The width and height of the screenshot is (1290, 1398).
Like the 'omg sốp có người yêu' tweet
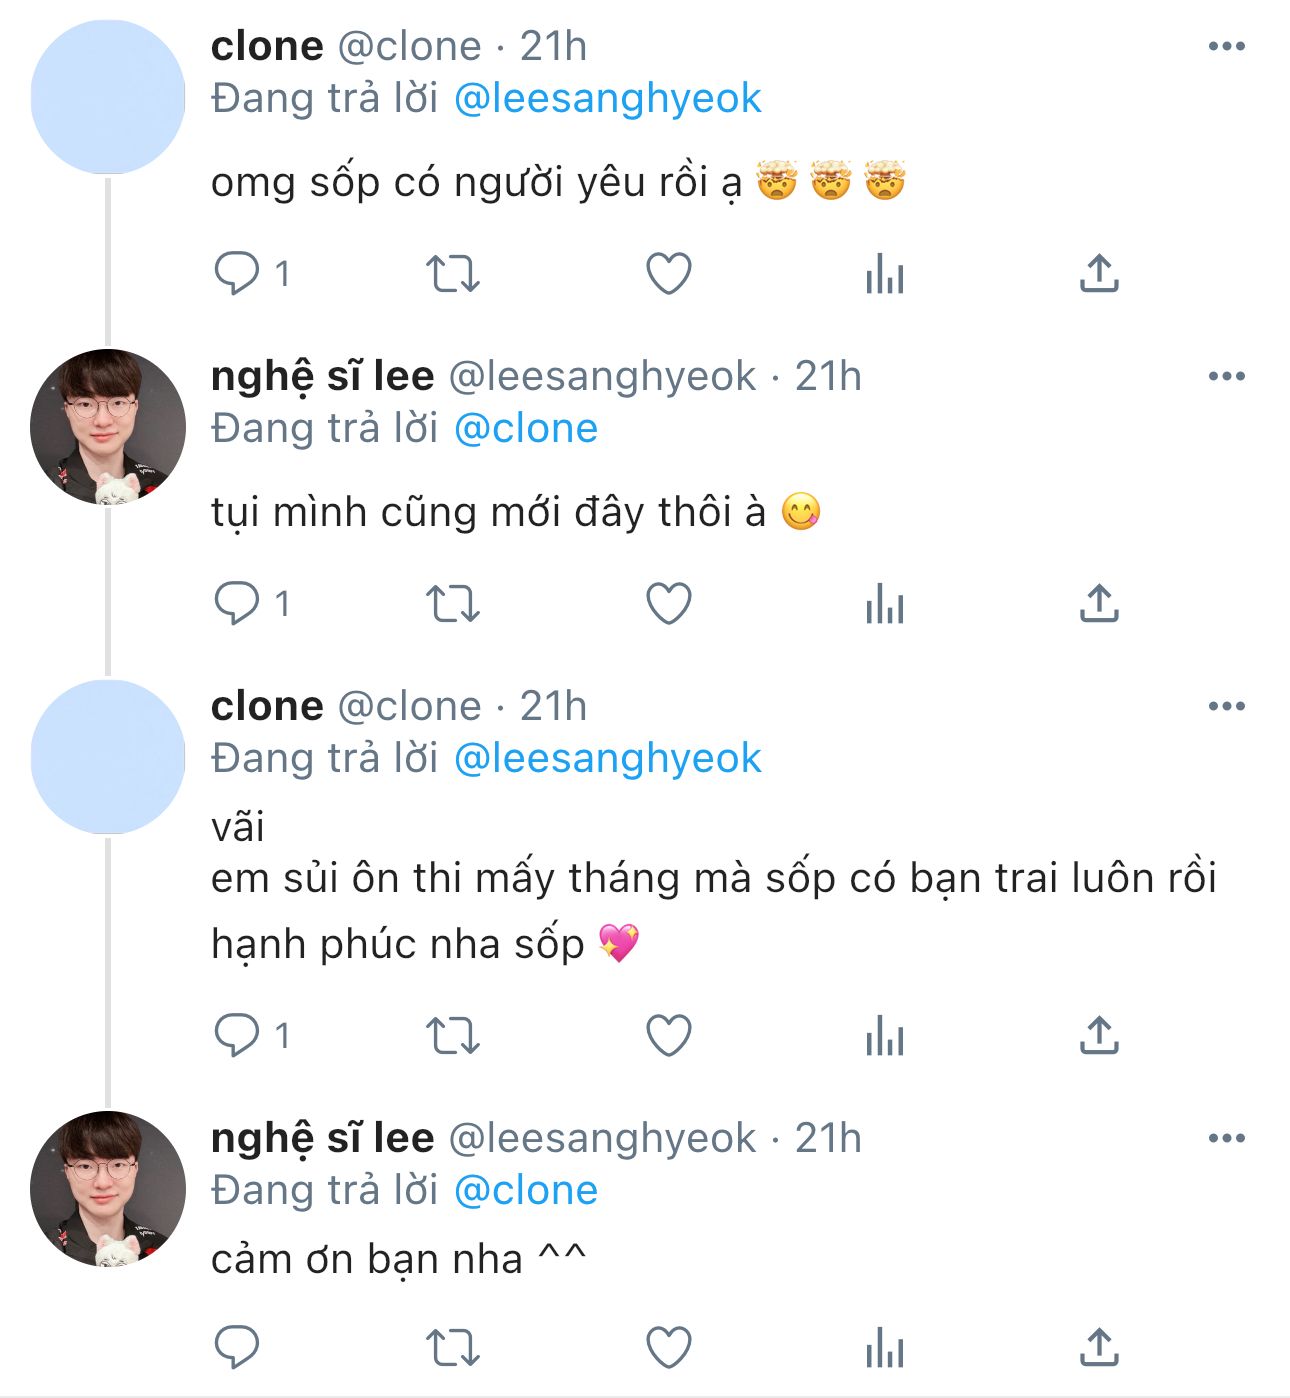coord(669,273)
